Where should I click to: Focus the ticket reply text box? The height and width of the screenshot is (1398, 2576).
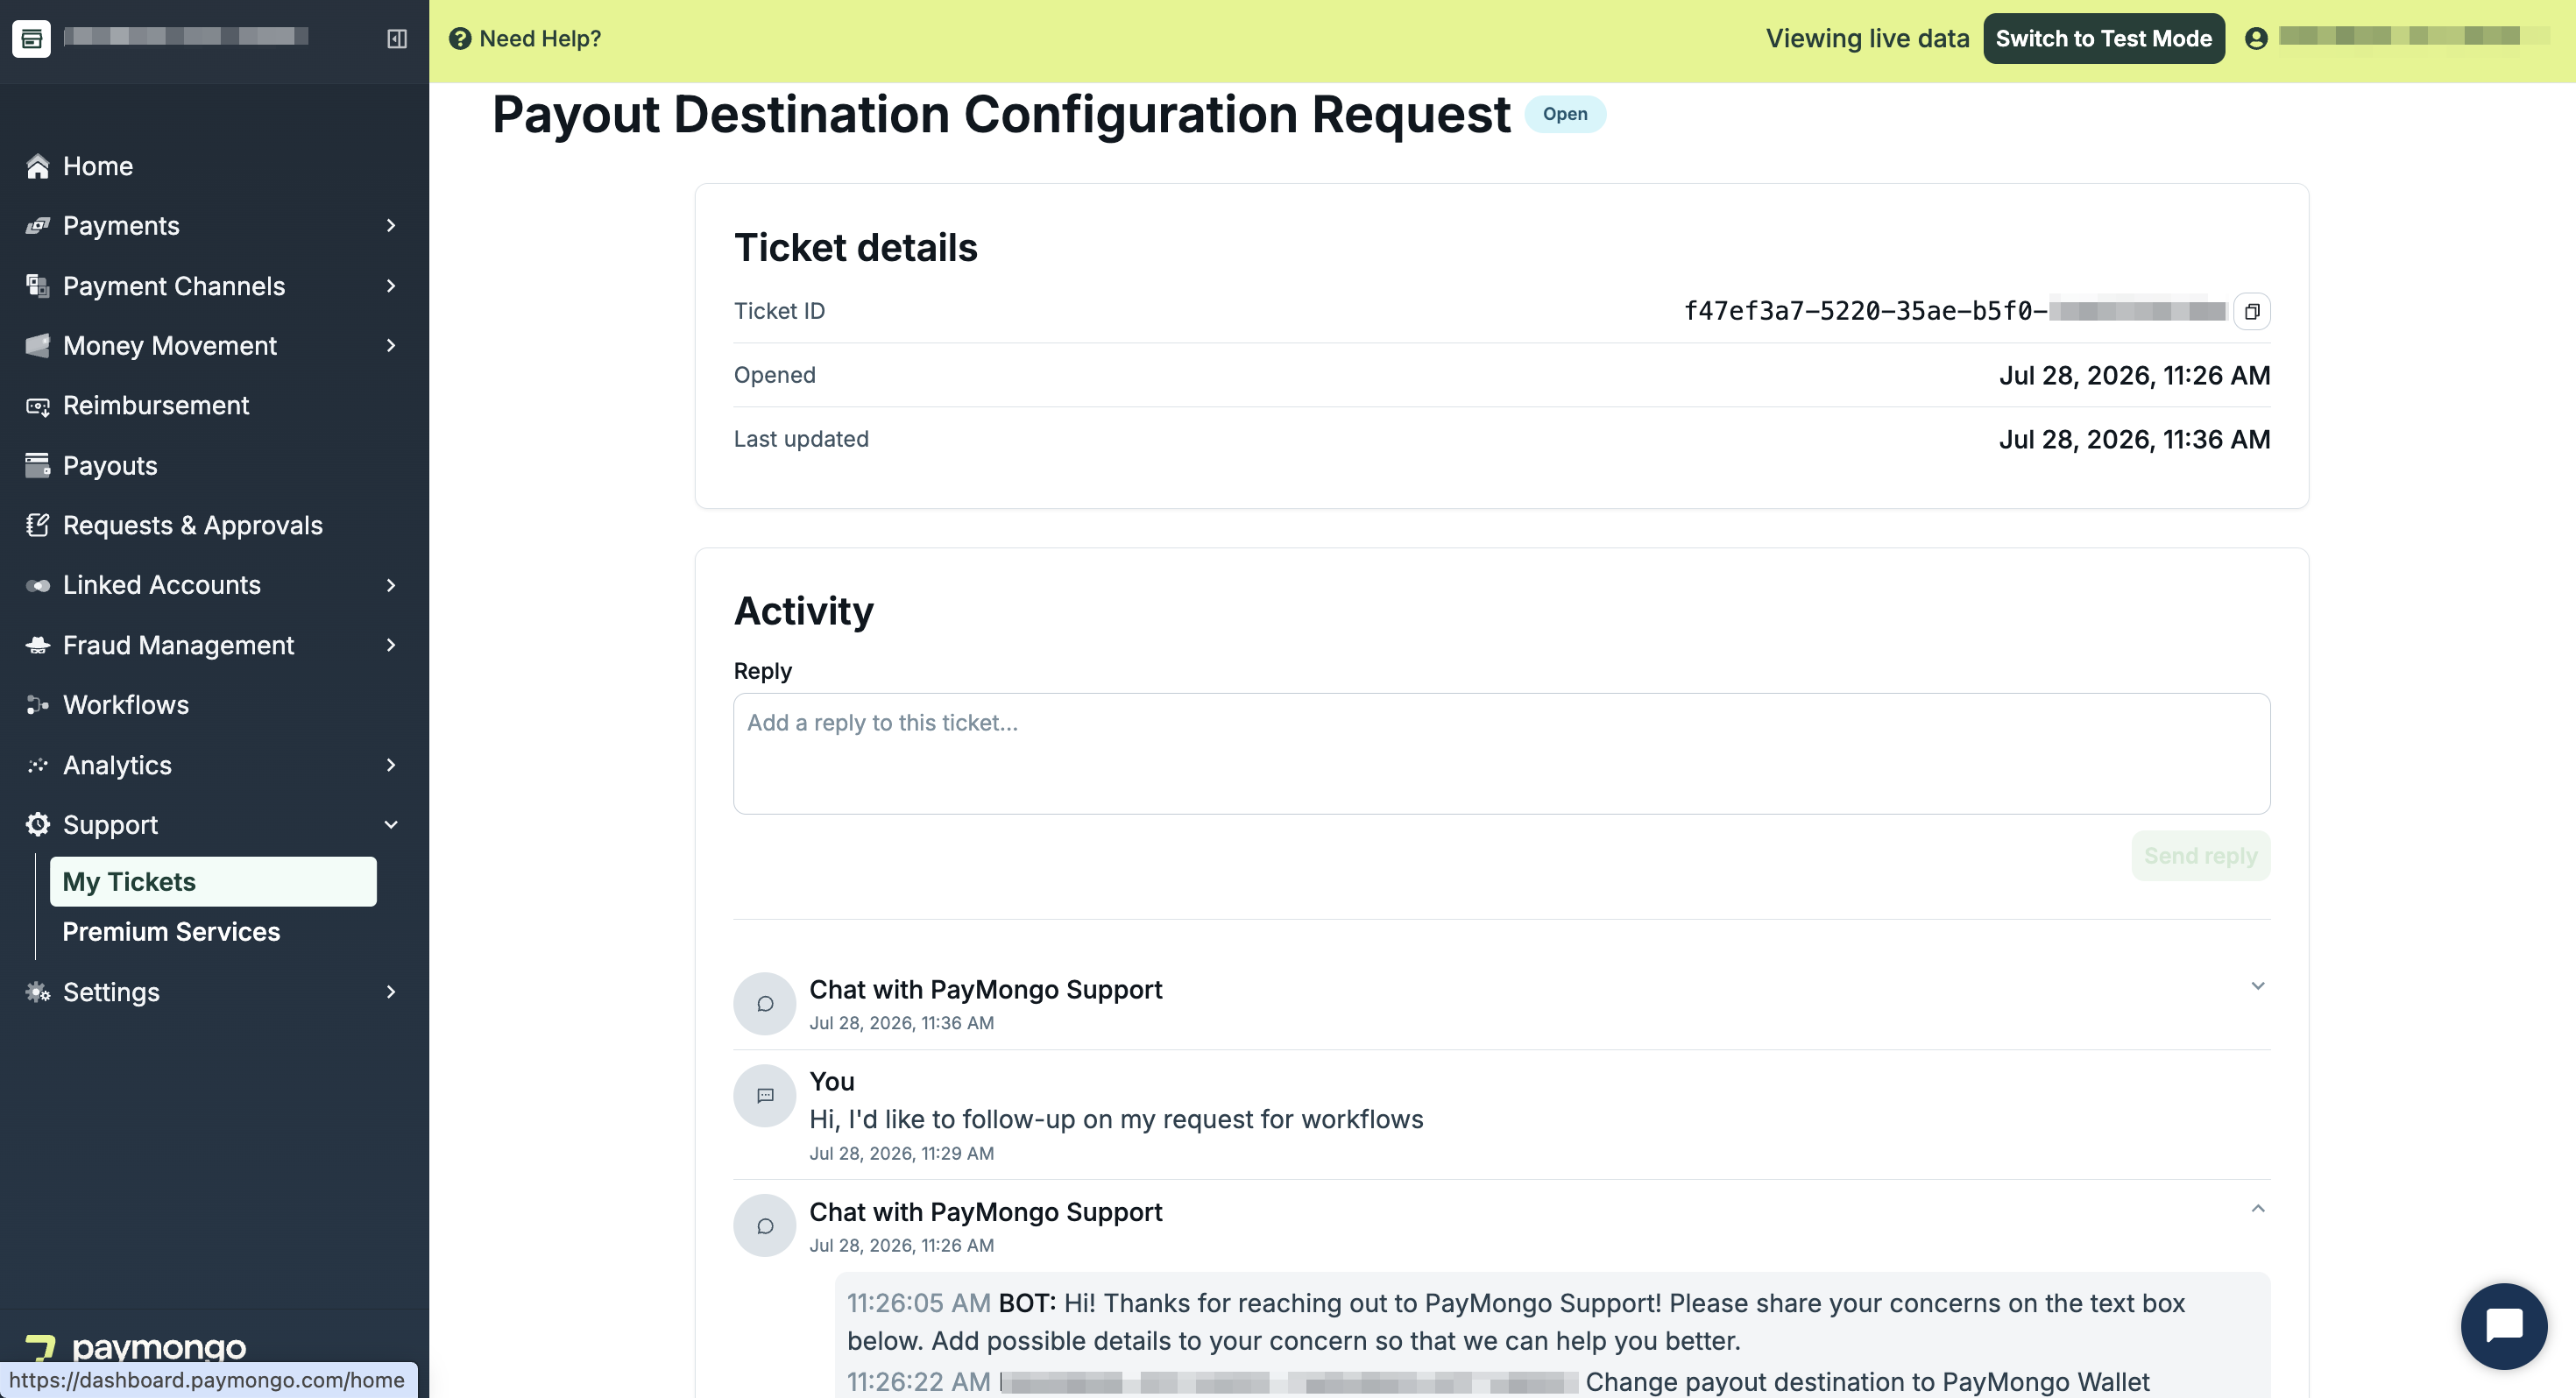click(1502, 754)
